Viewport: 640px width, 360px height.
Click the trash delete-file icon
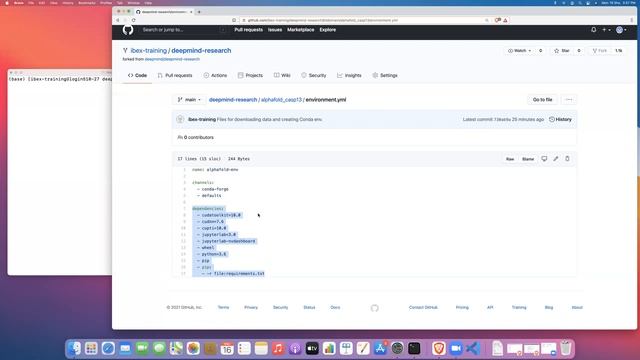coord(567,159)
